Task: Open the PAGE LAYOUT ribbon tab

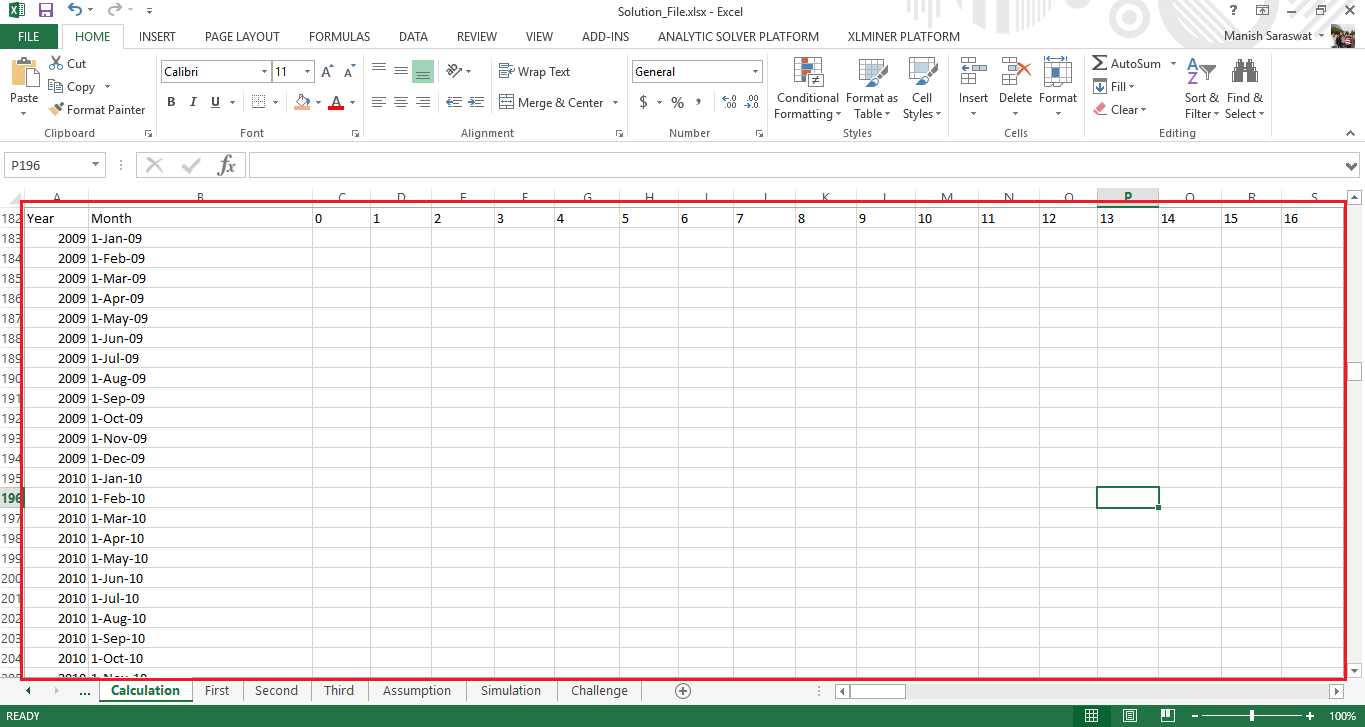Action: 242,37
